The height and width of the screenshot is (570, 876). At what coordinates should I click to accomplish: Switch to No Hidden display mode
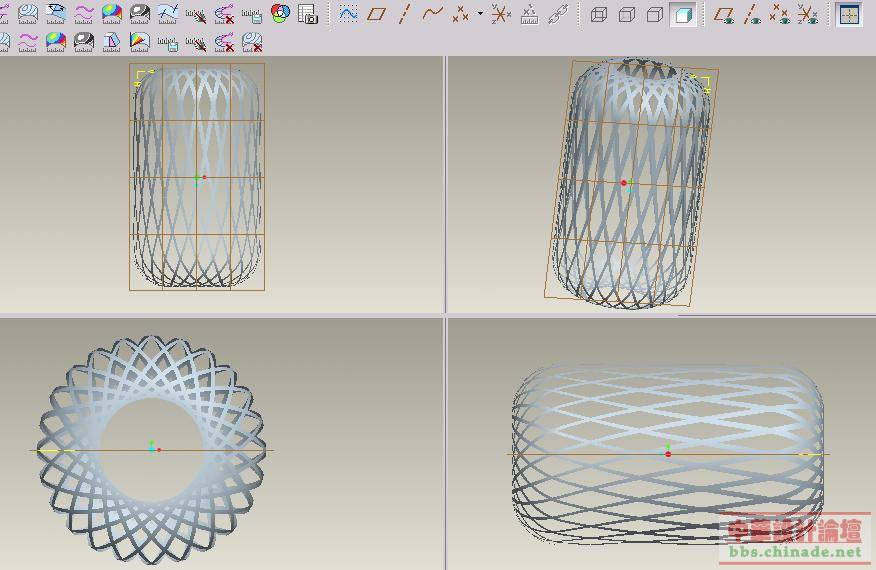click(x=655, y=14)
